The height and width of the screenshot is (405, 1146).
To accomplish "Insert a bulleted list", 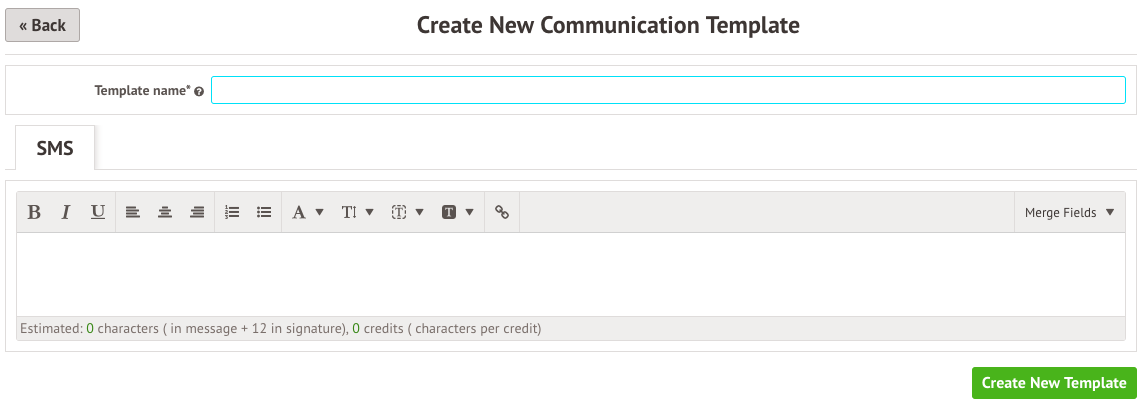I will [265, 213].
